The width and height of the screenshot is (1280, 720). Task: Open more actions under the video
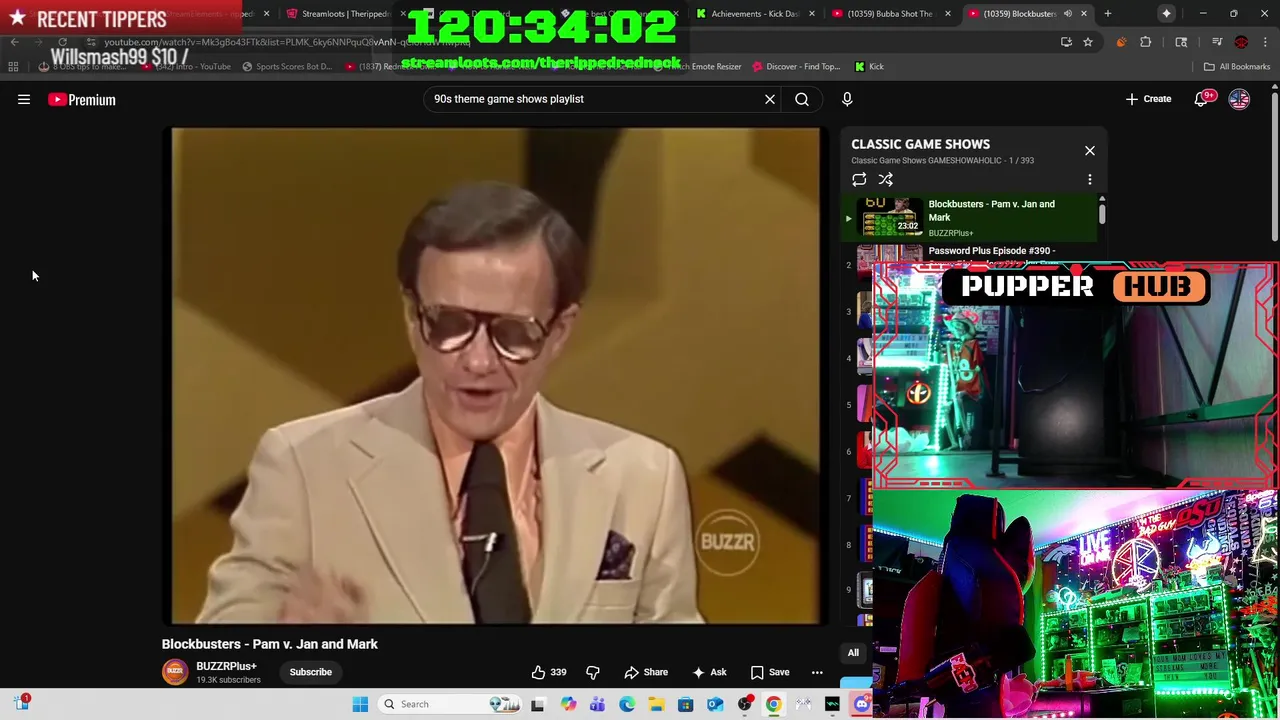tap(817, 672)
